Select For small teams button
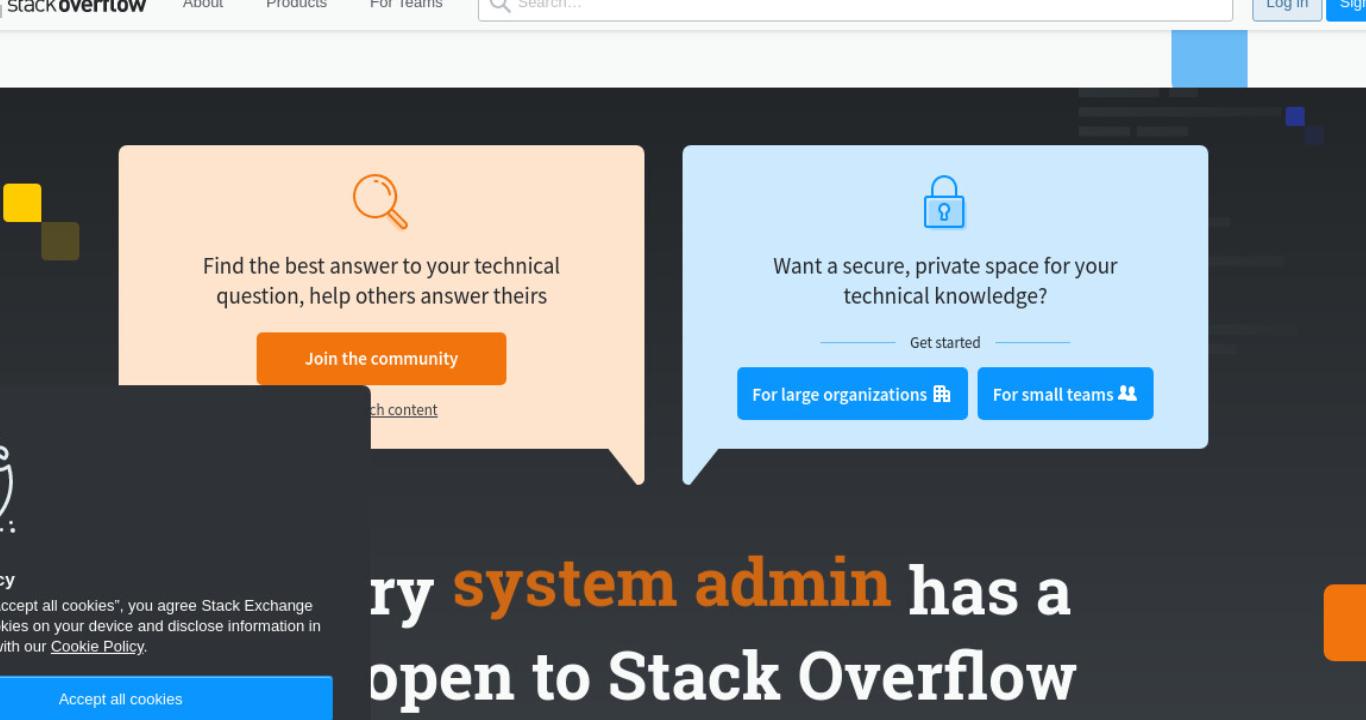The image size is (1366, 720). 1065,394
